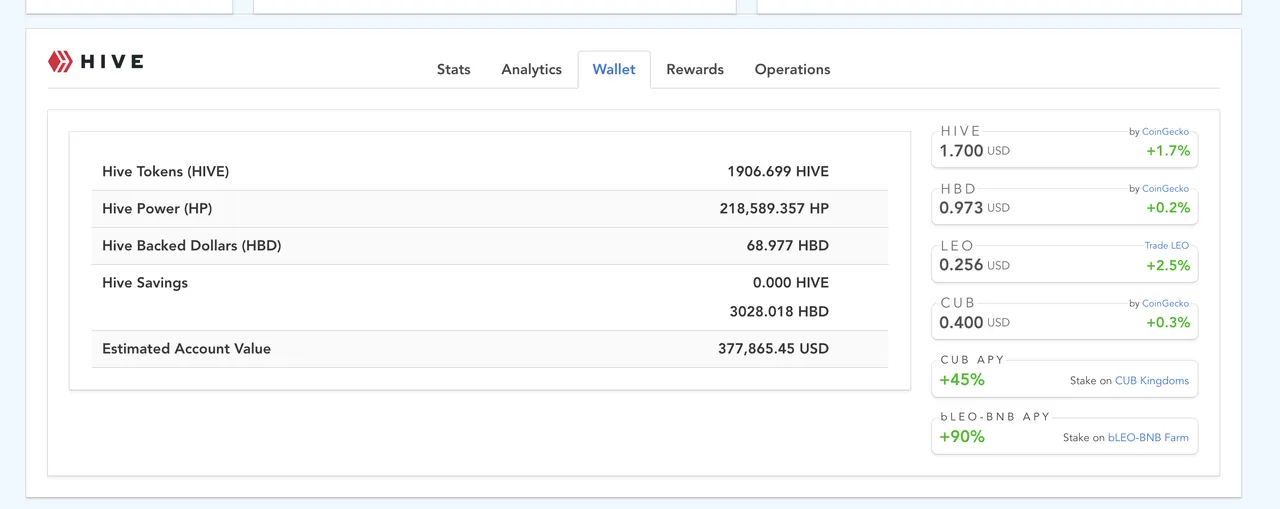
Task: Click the +45% CUB APY value
Action: point(962,380)
